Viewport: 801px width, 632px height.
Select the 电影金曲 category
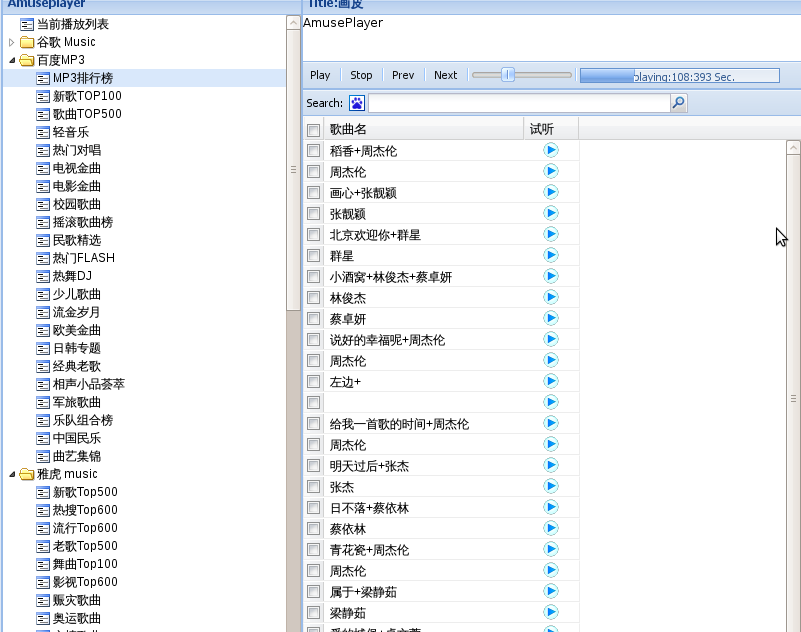click(77, 186)
